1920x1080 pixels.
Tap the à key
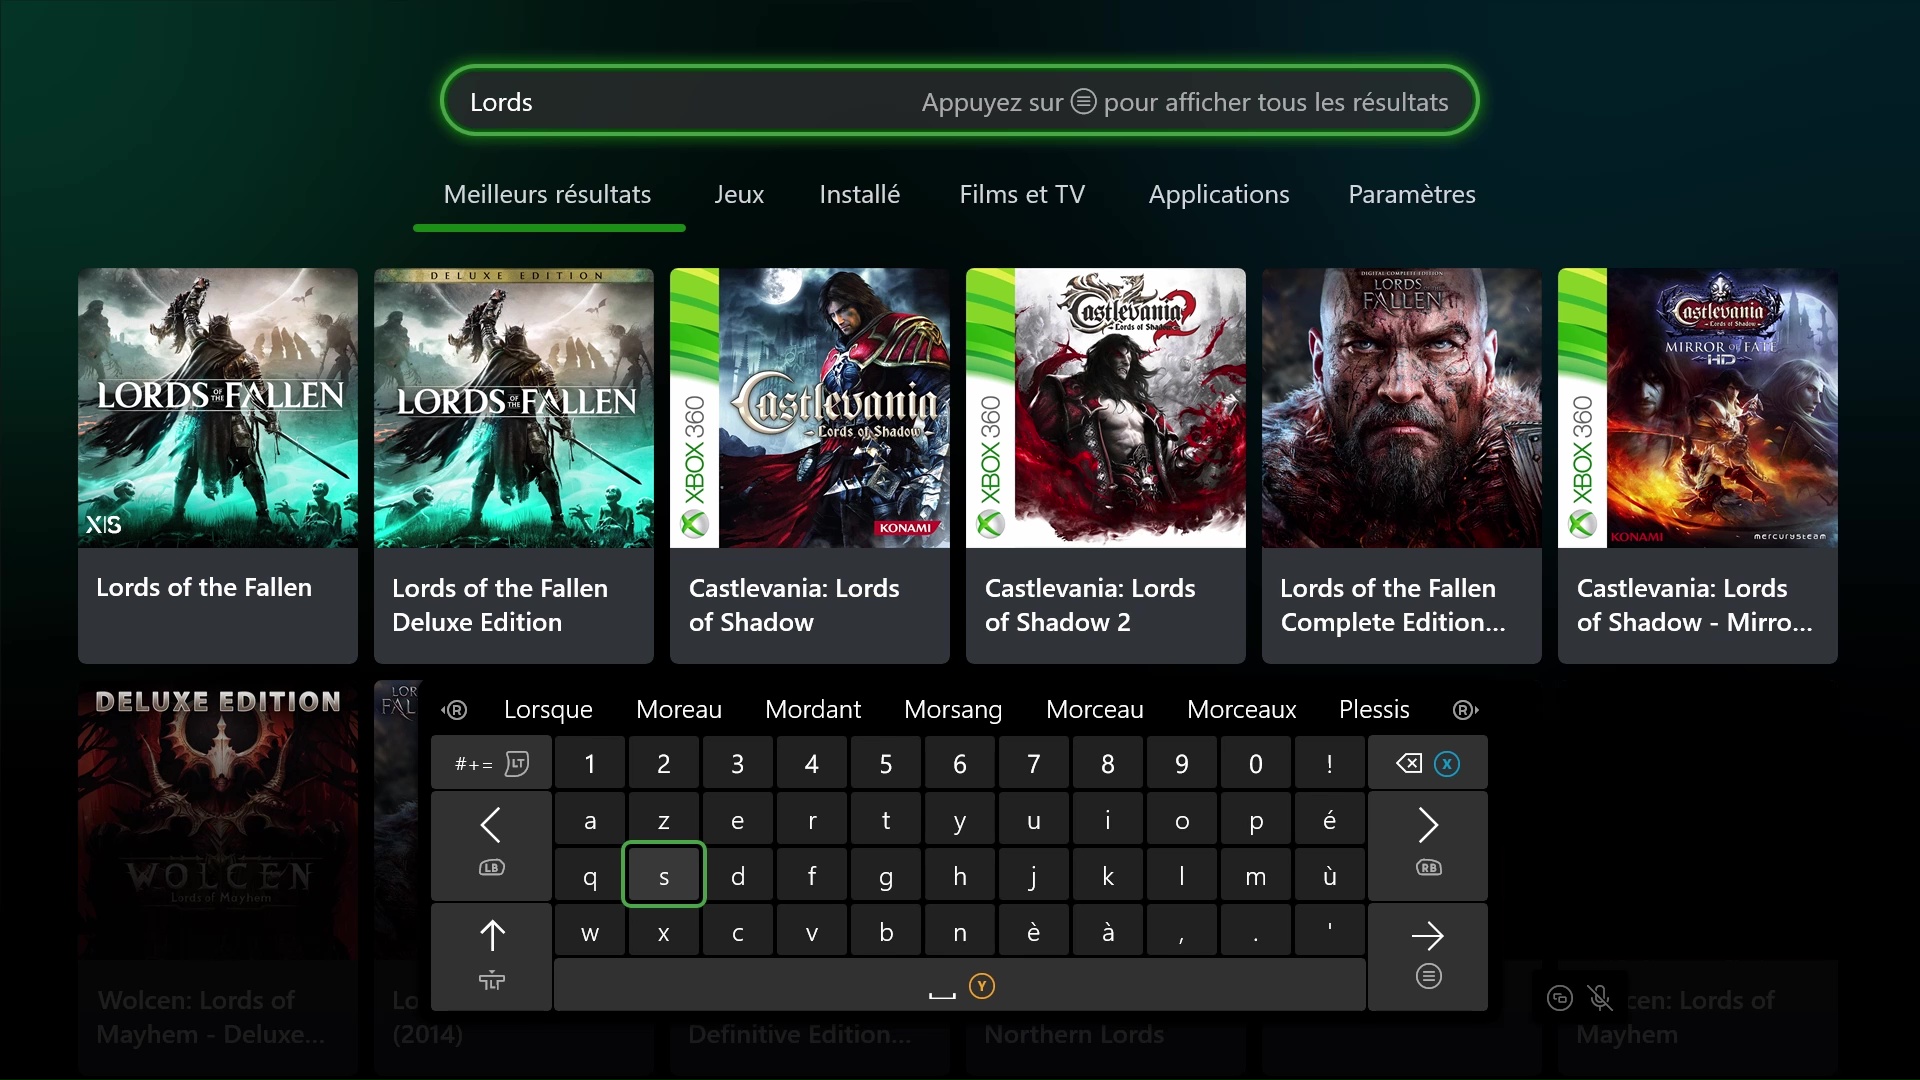(1108, 933)
